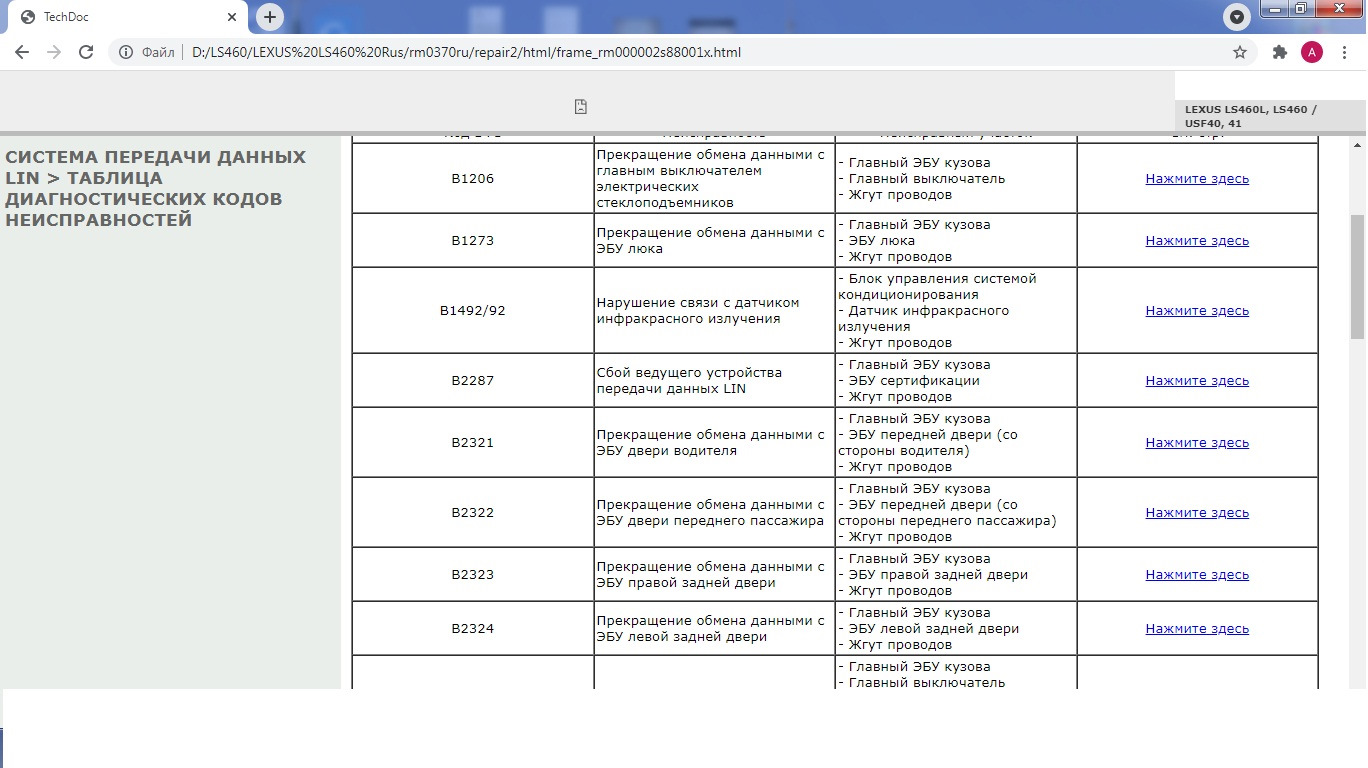Open the Нажмите здесь link for B2321
1368x768 pixels.
click(x=1197, y=443)
